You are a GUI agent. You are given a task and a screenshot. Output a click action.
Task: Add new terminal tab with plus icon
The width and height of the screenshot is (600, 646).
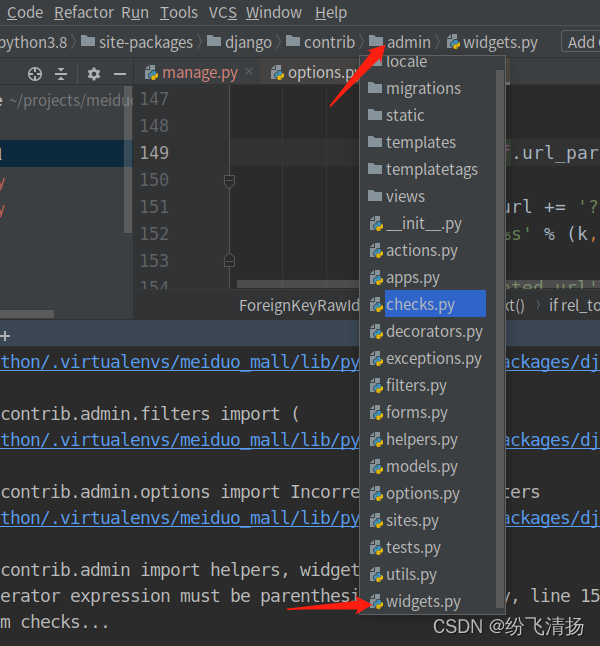[x=5, y=336]
